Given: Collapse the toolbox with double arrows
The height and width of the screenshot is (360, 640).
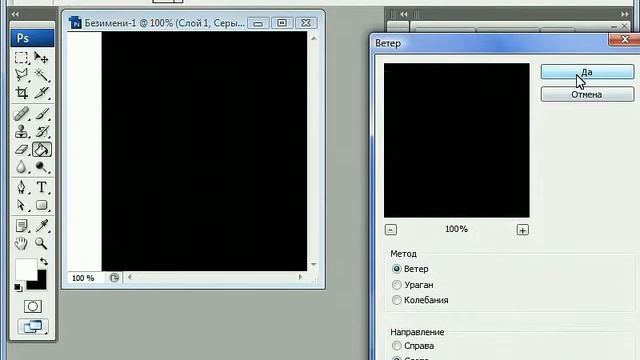Looking at the screenshot, I should click(16, 14).
